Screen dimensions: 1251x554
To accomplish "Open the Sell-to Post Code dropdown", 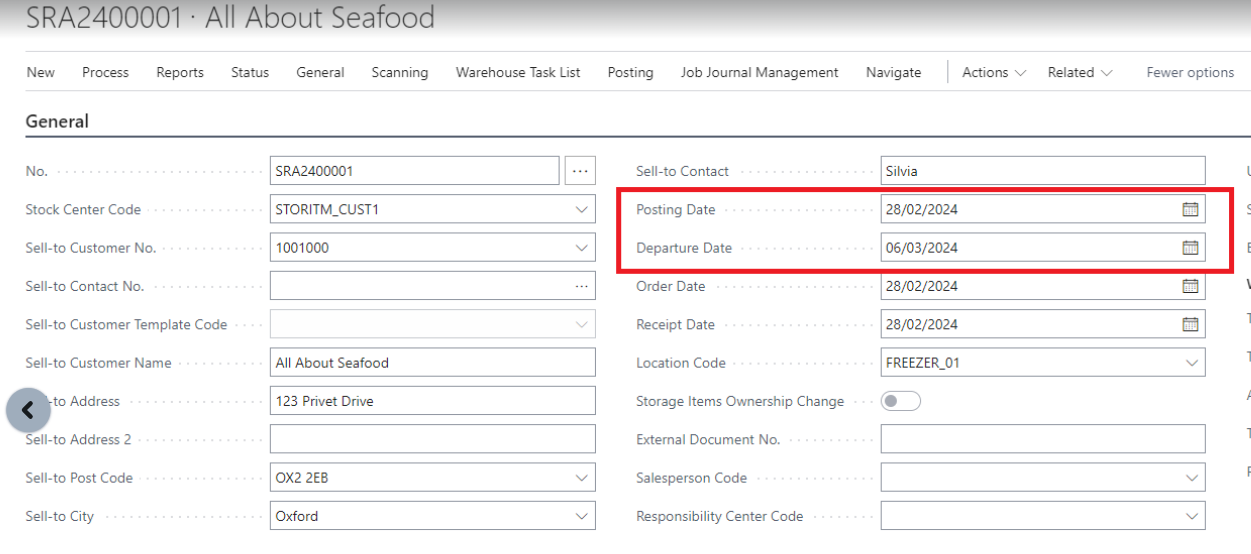I will click(x=582, y=478).
